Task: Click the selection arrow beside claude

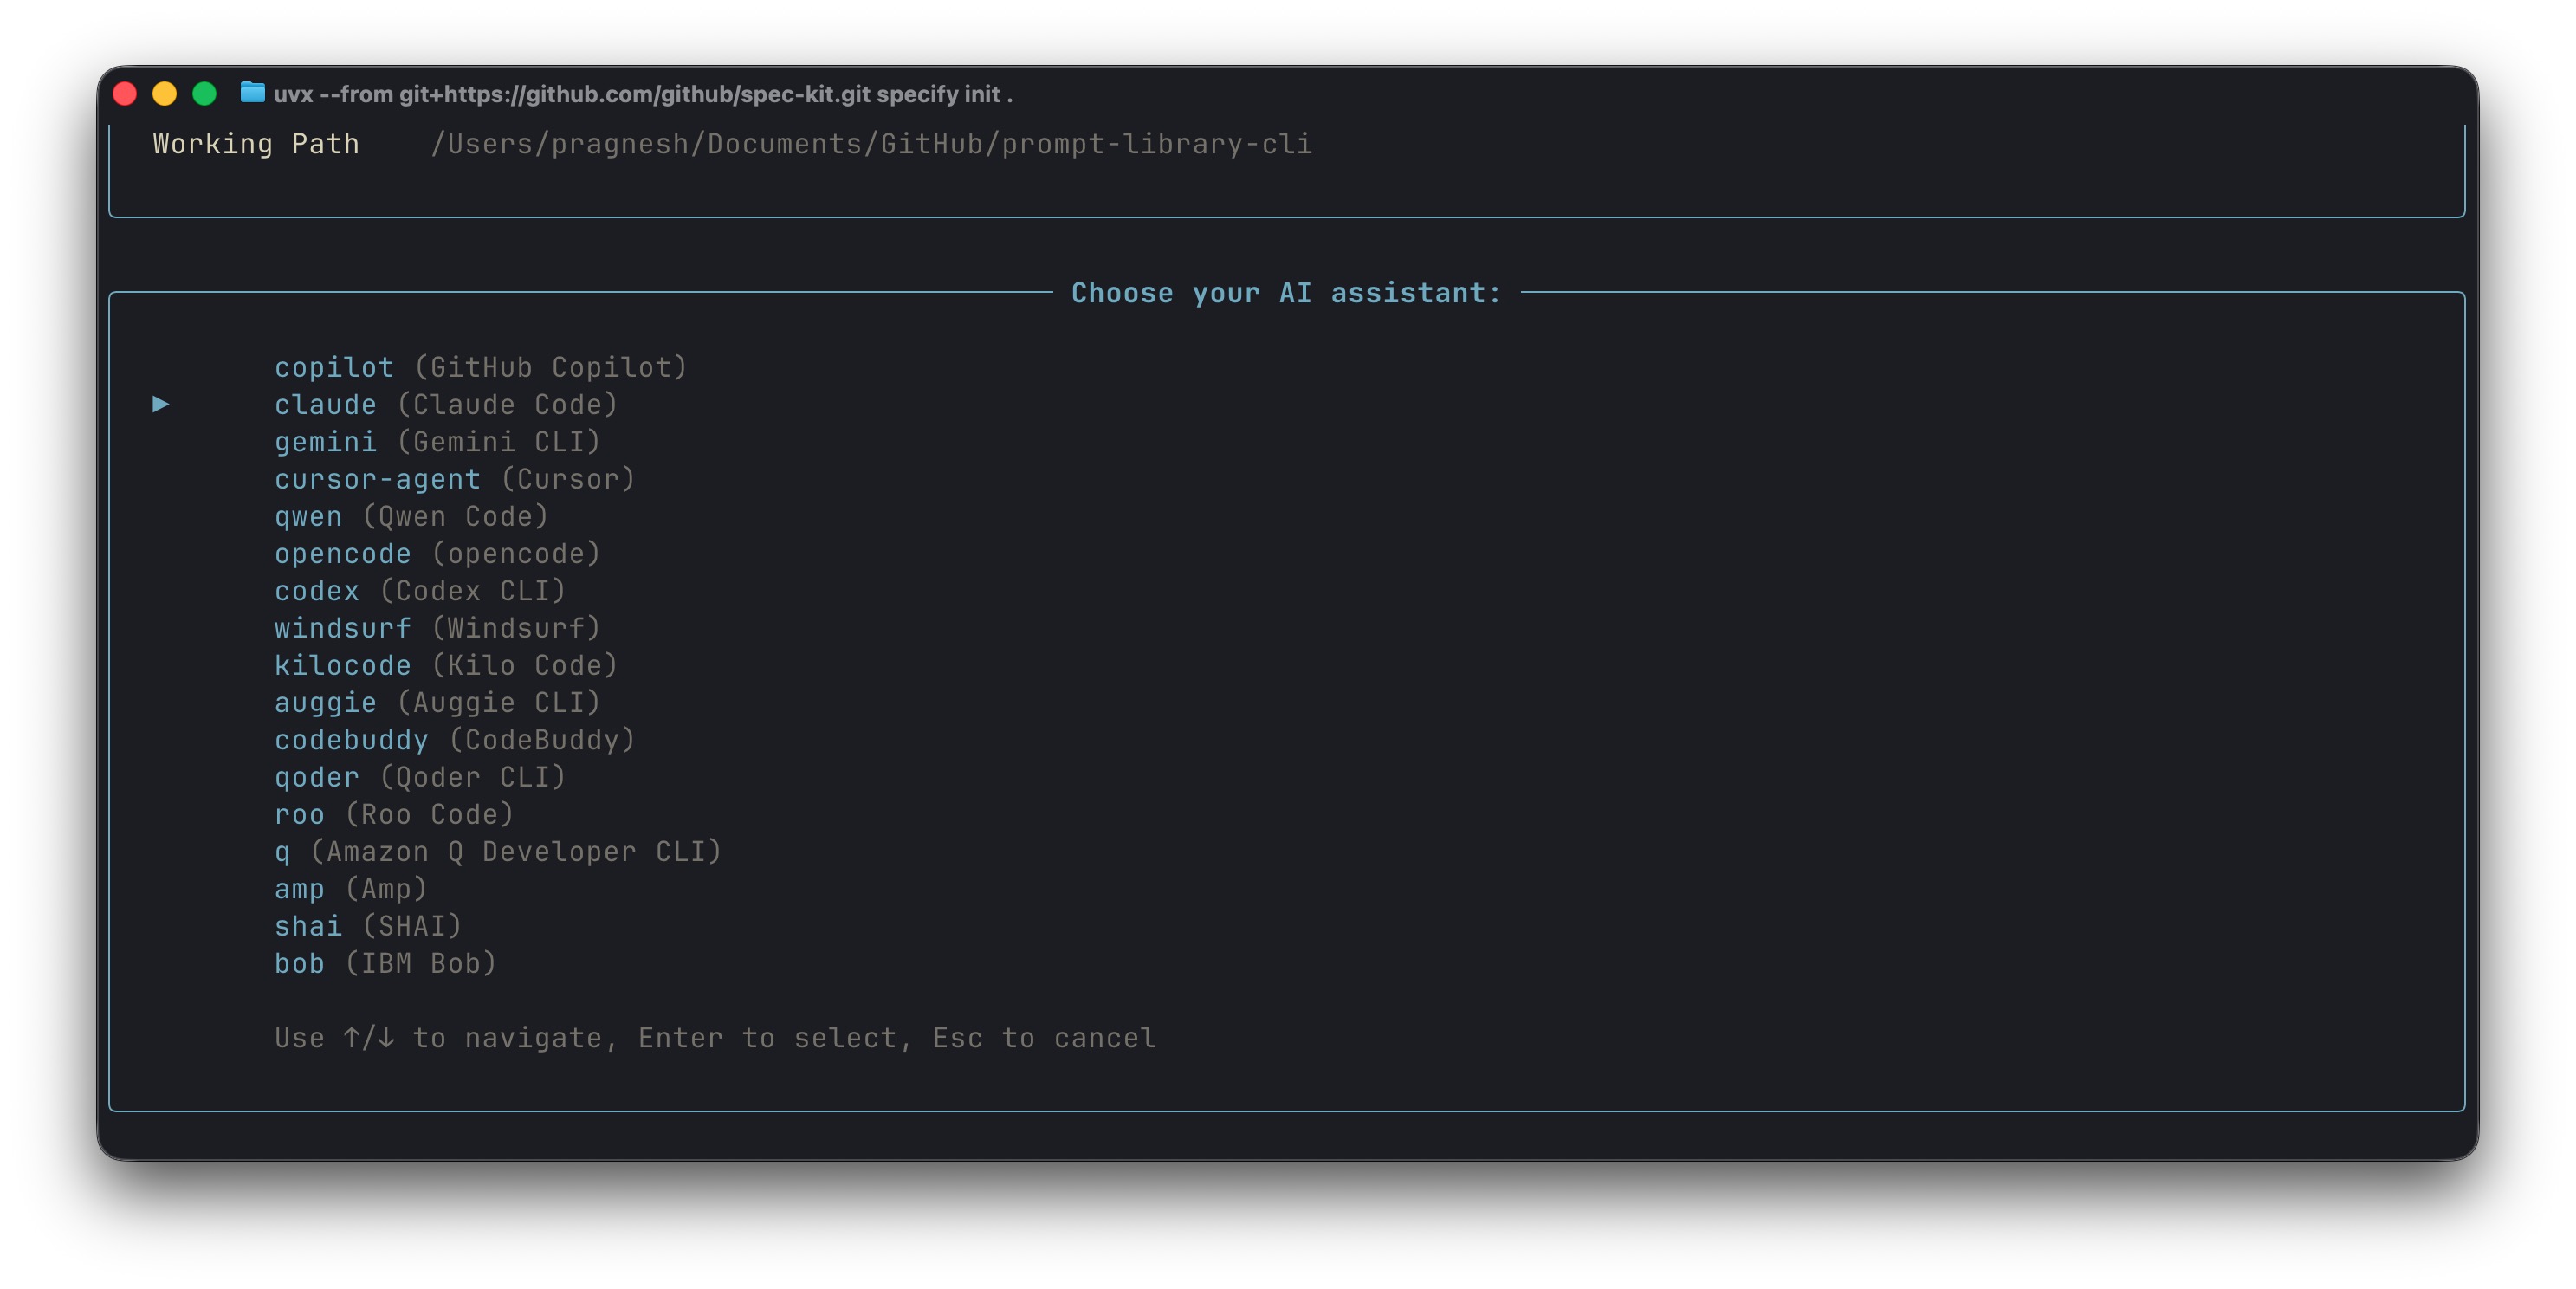Action: (x=160, y=404)
